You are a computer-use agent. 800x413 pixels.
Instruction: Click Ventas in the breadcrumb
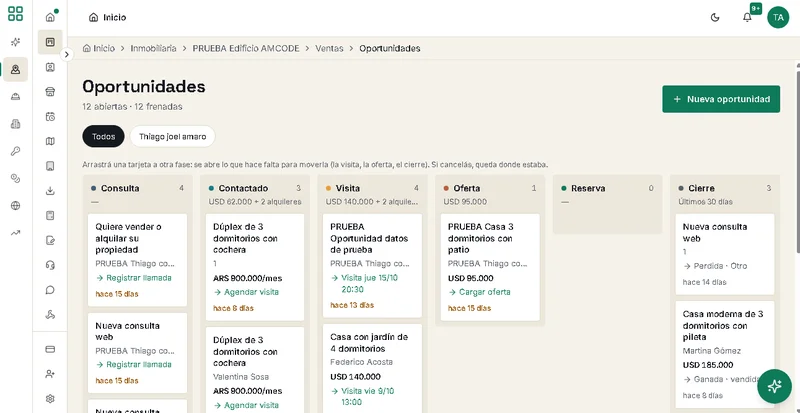(x=329, y=48)
